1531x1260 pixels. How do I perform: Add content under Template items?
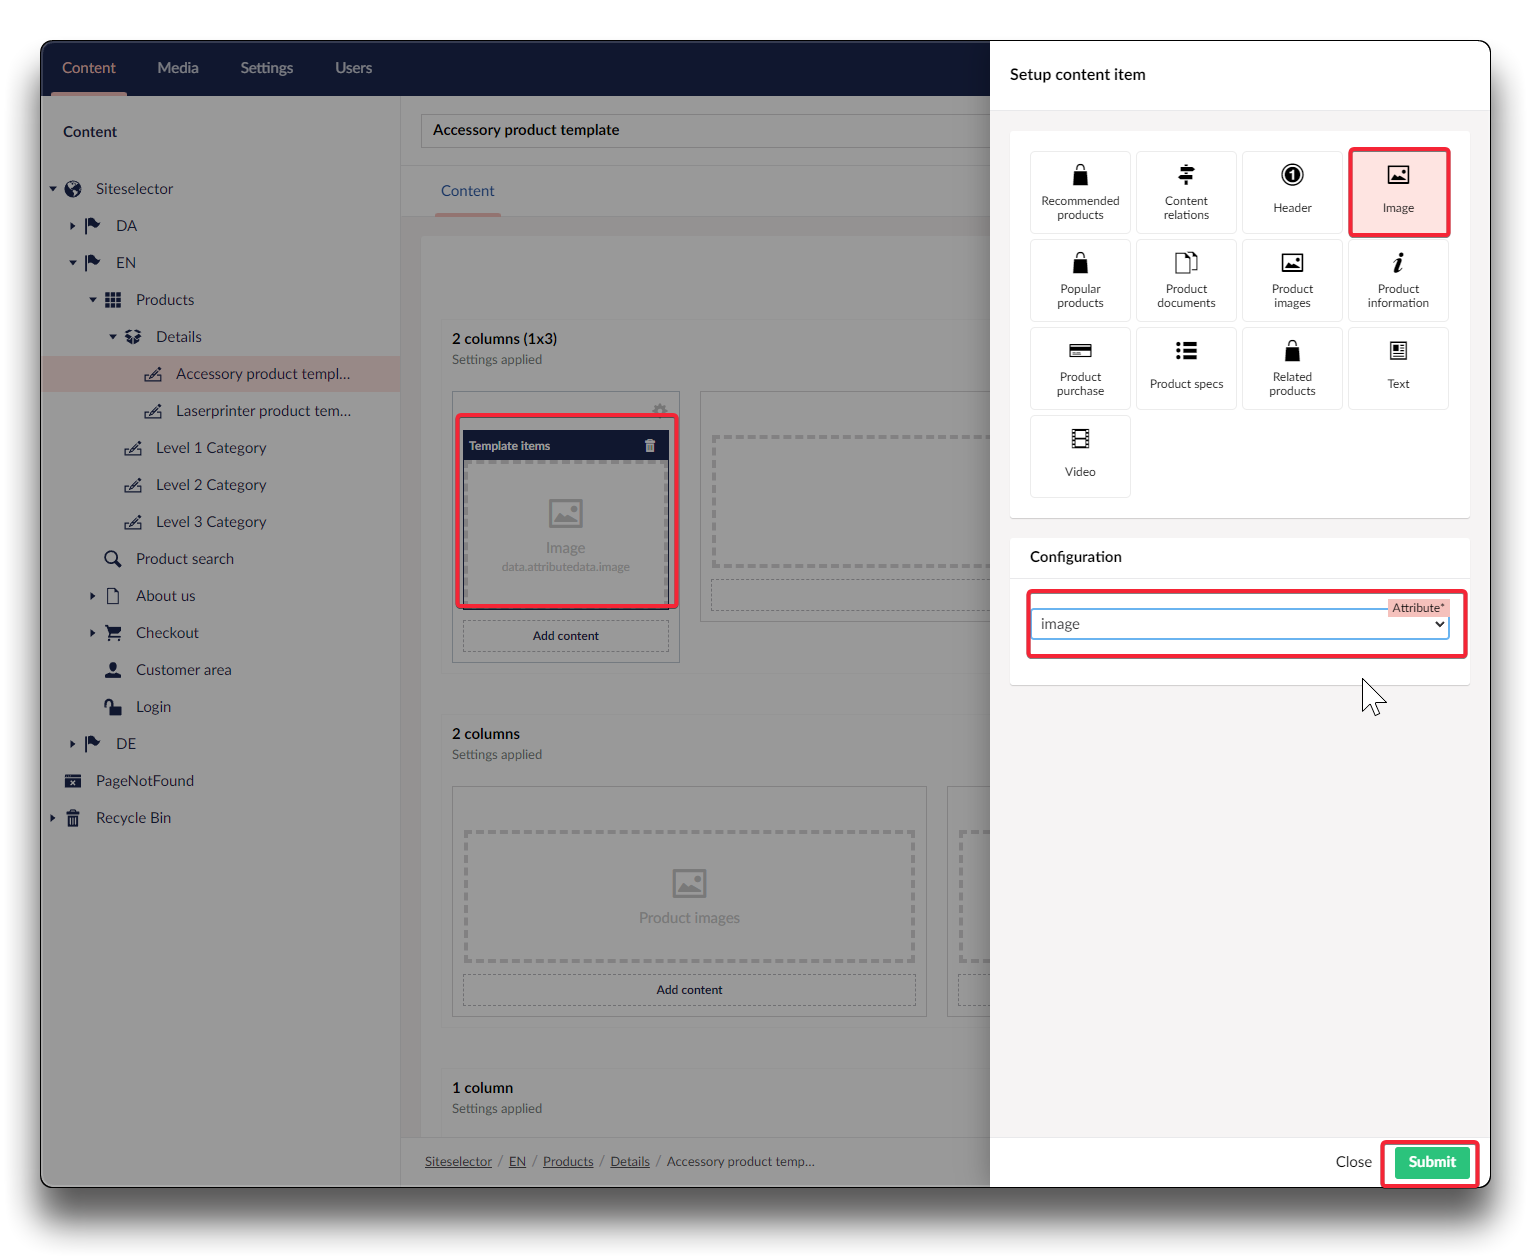[x=566, y=636]
